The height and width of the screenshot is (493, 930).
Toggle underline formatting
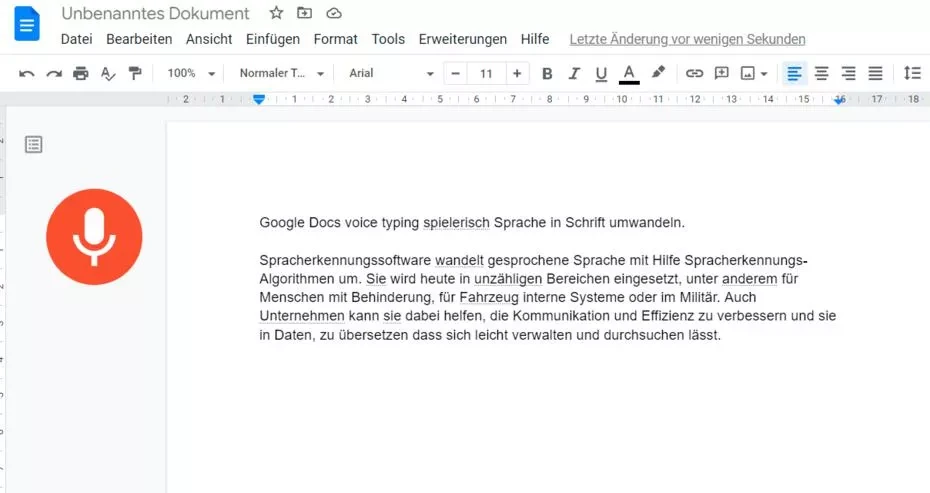tap(601, 74)
